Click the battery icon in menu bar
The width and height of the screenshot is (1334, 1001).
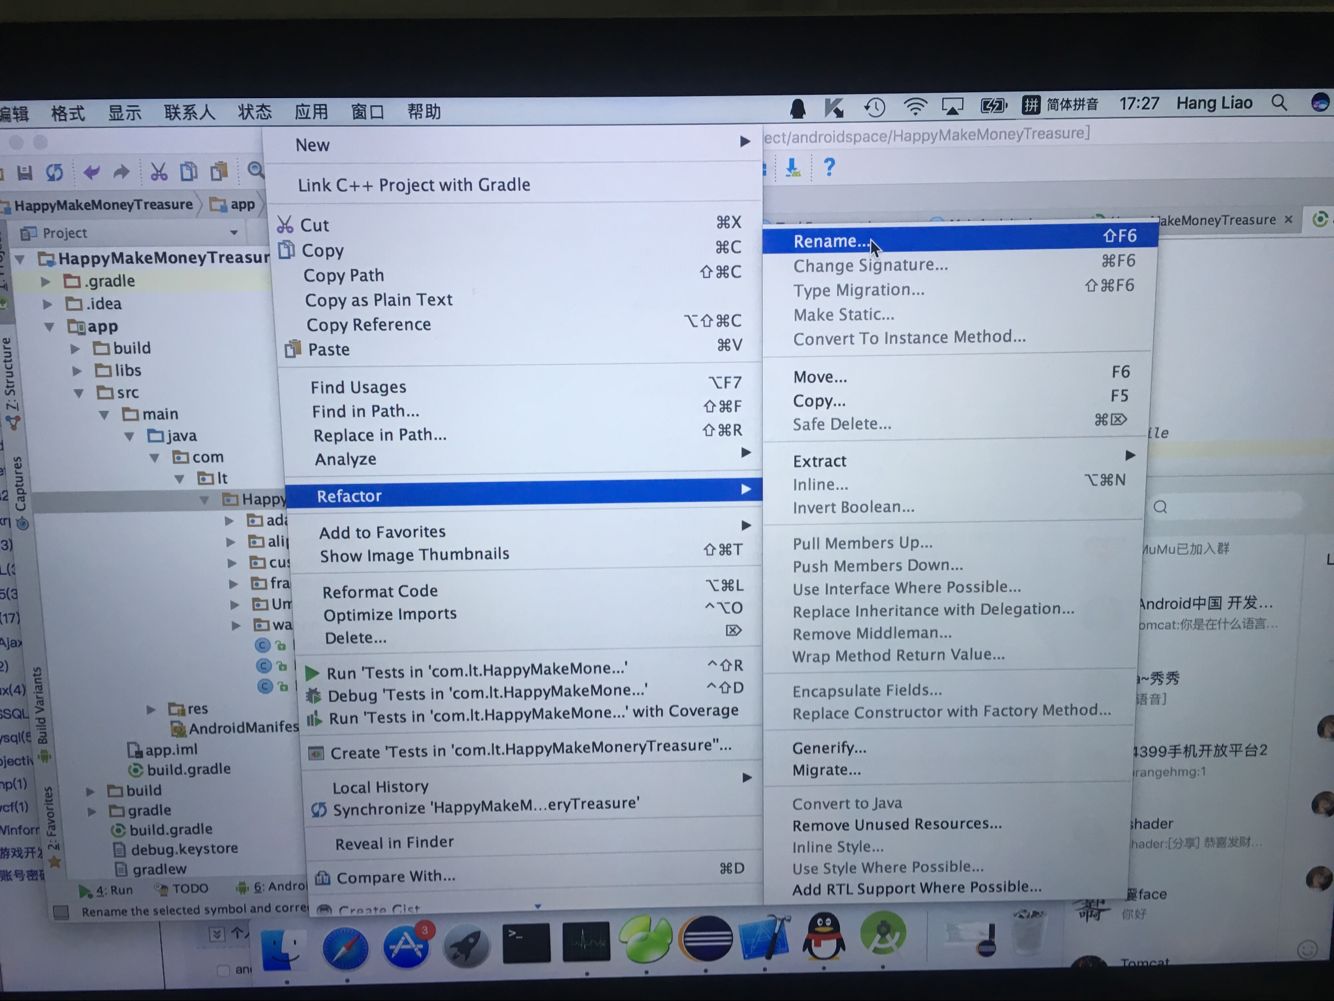point(993,105)
